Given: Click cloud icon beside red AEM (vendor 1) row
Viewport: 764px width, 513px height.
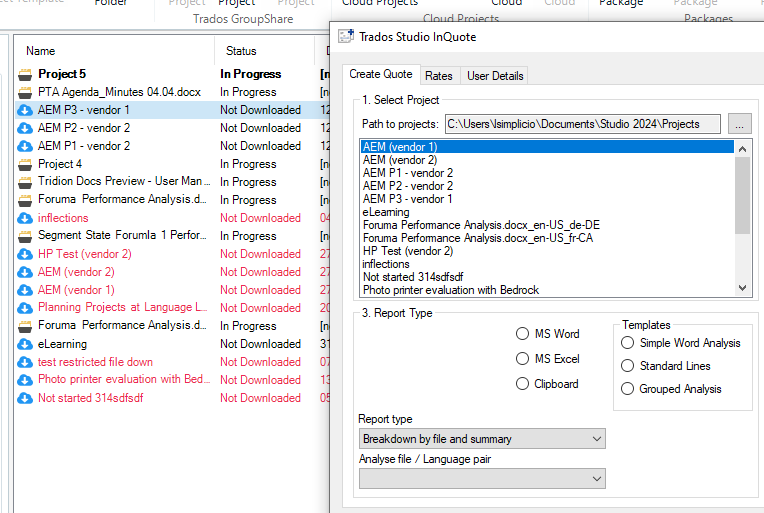Looking at the screenshot, I should (x=25, y=291).
